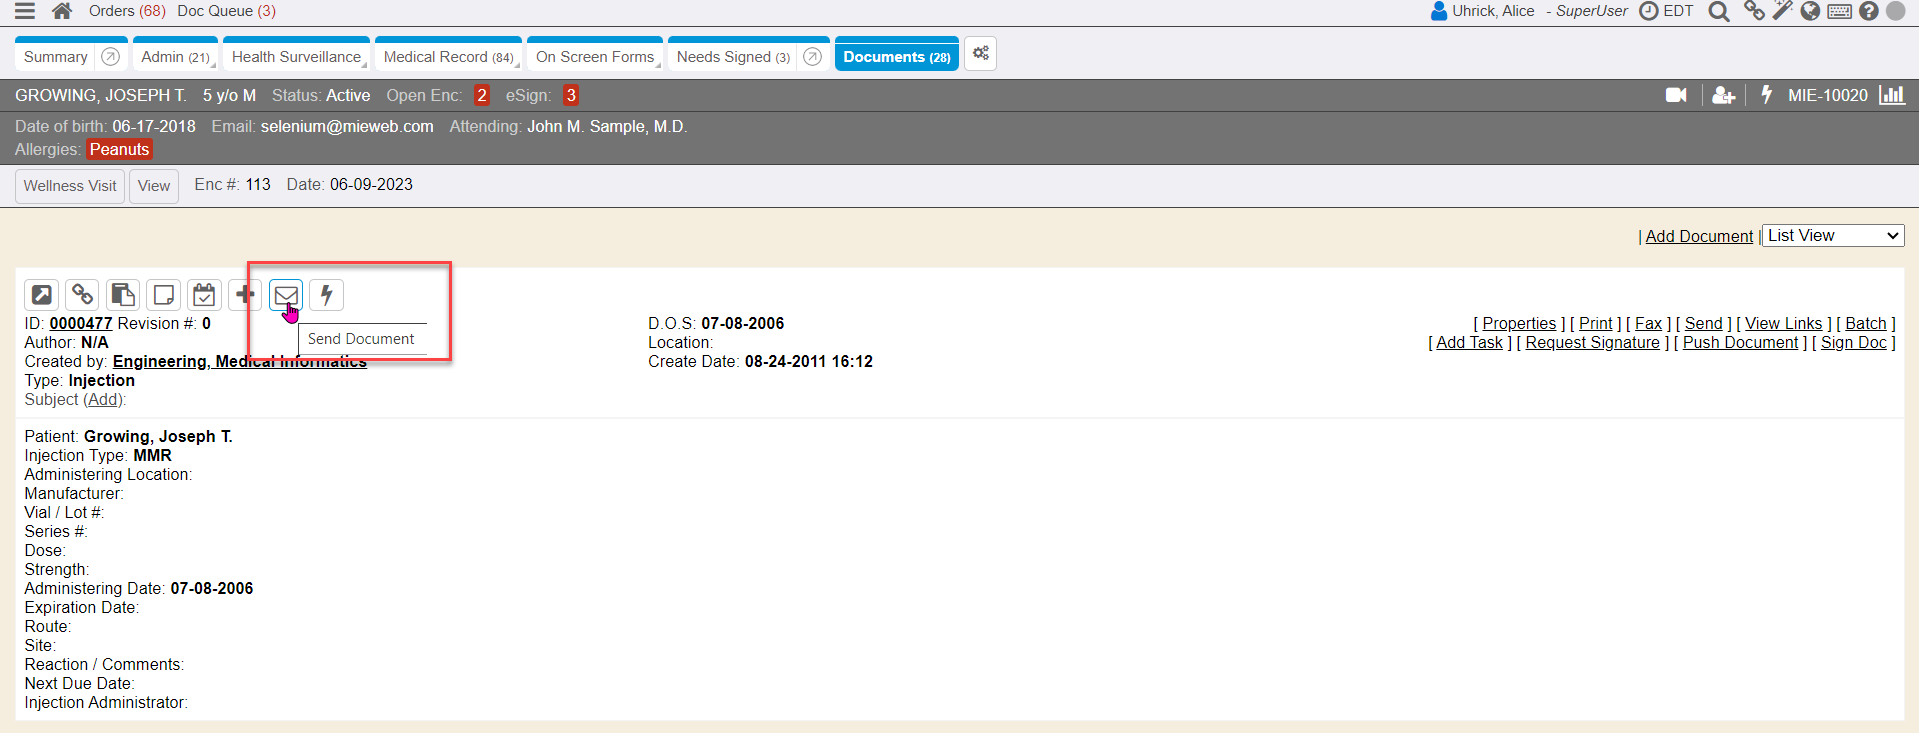The image size is (1919, 733).
Task: Switch to the Health Surveillance tab
Action: (x=296, y=57)
